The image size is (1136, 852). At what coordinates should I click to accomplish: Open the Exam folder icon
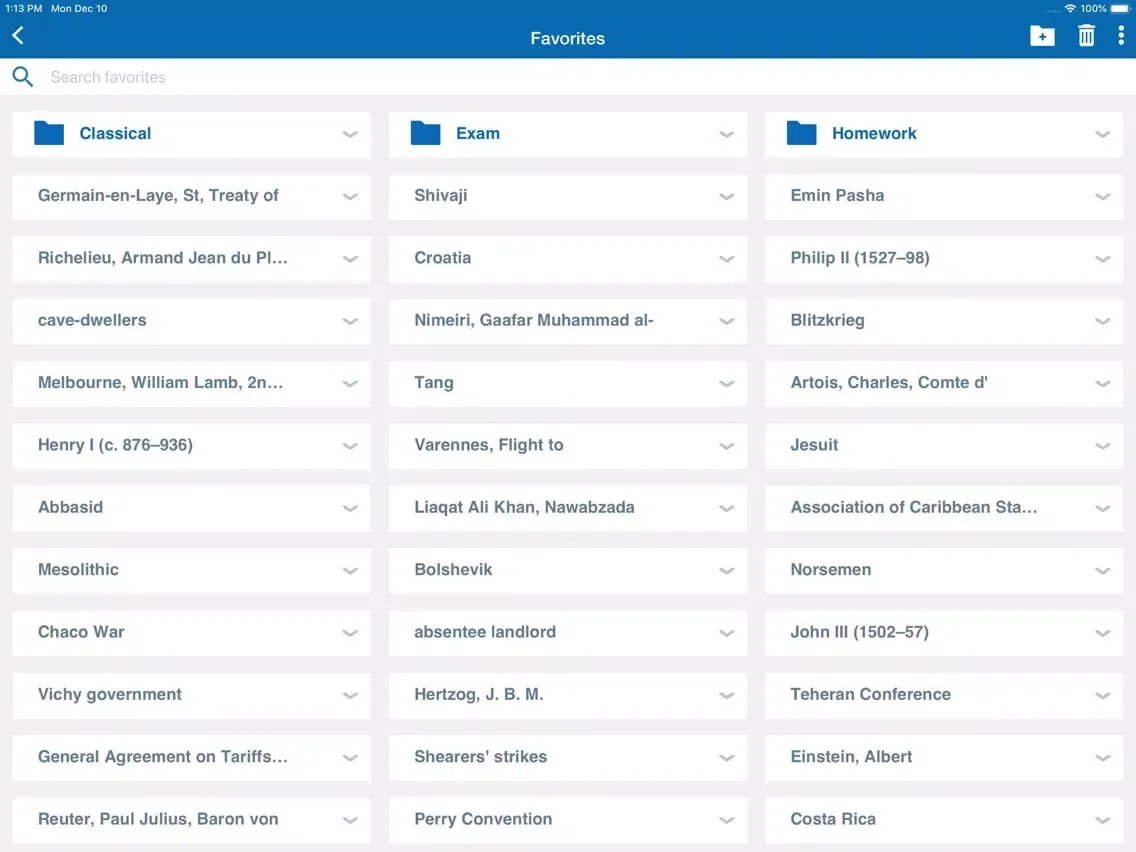[x=426, y=133]
